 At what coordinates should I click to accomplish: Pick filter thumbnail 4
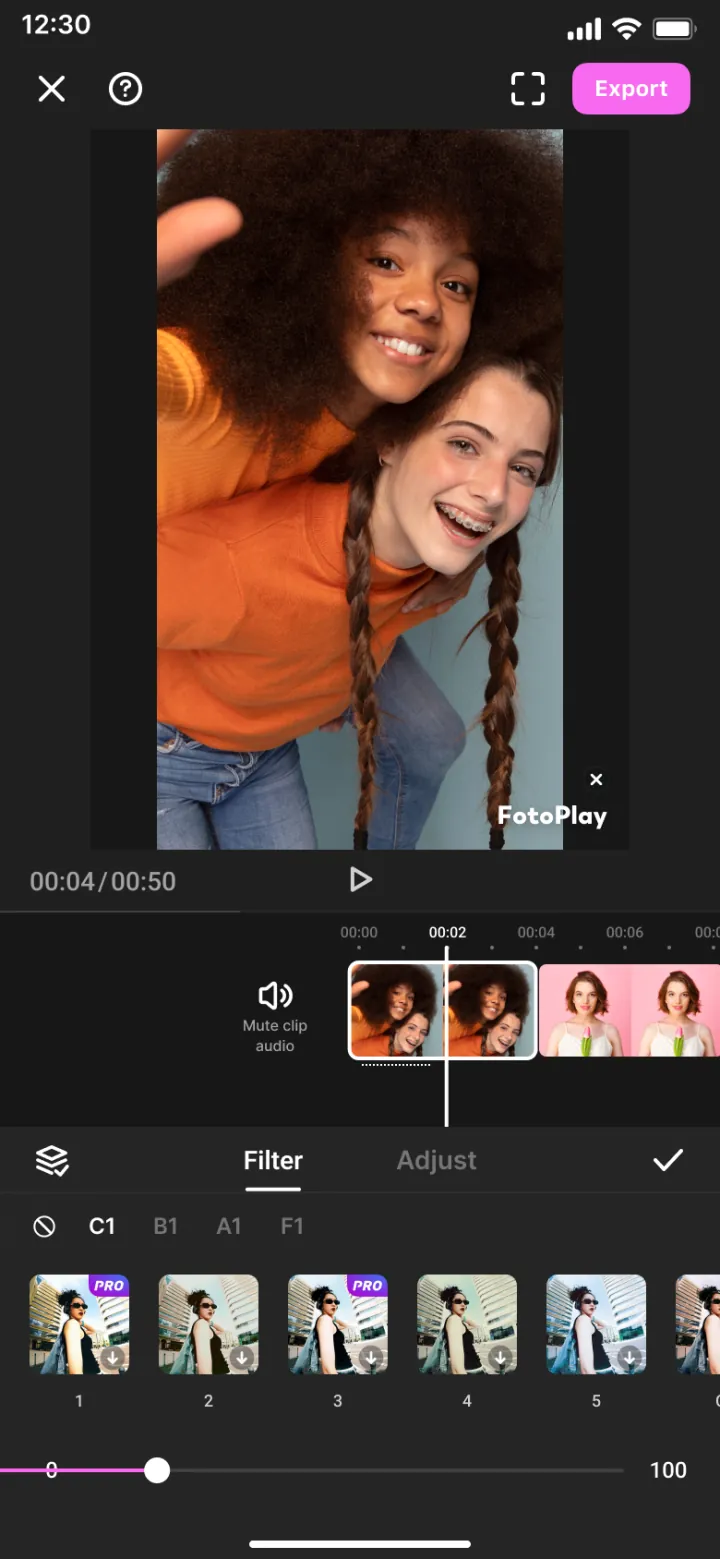tap(467, 1324)
